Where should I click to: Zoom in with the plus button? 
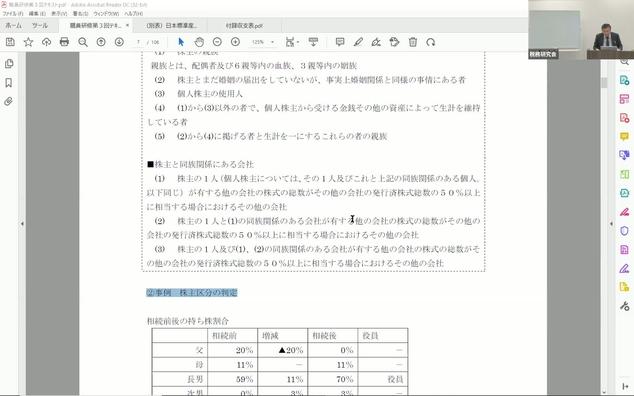(235, 42)
